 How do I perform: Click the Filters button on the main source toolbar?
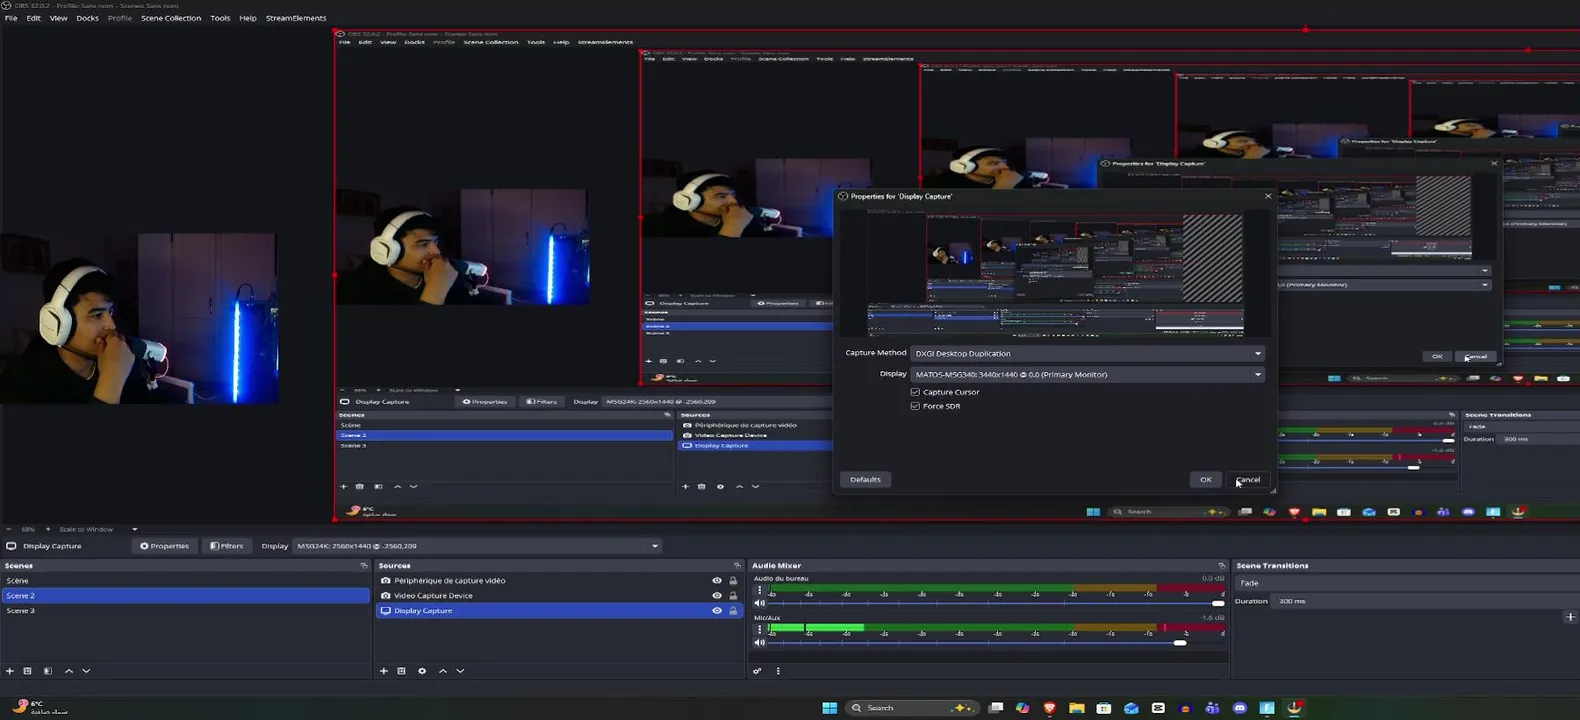226,546
